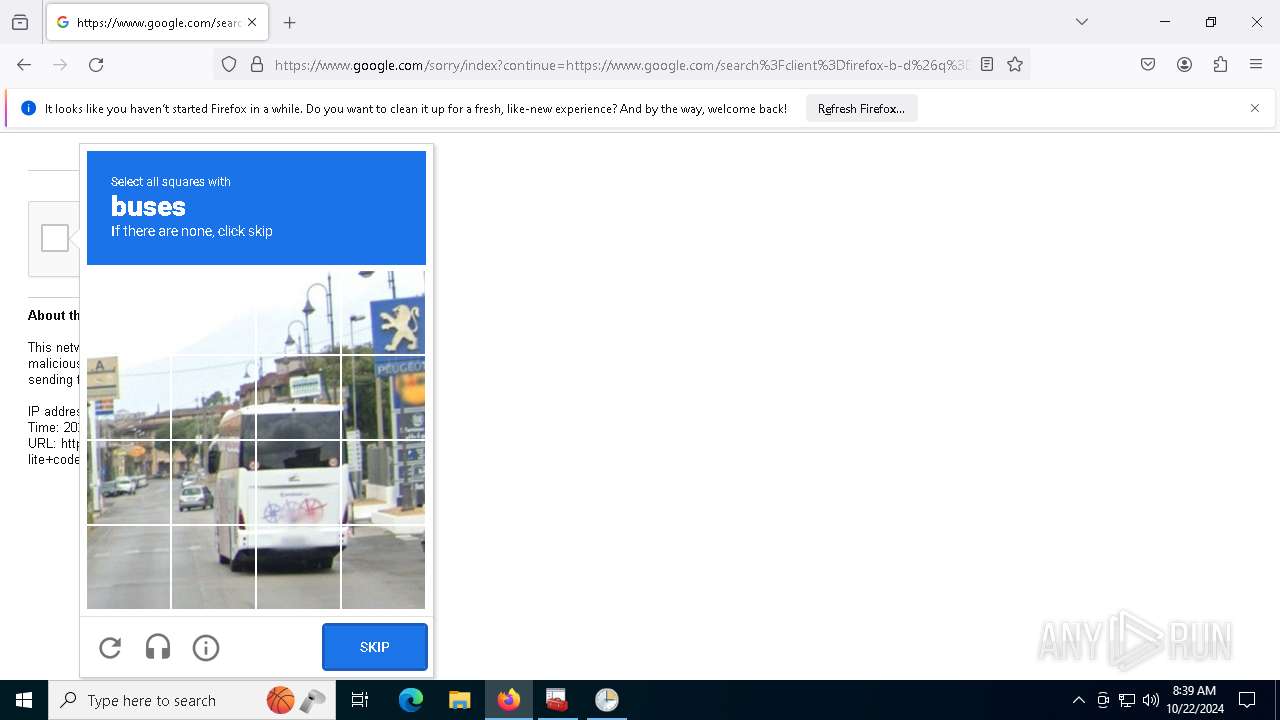
Task: Open the Firefox account icon
Action: [x=1184, y=64]
